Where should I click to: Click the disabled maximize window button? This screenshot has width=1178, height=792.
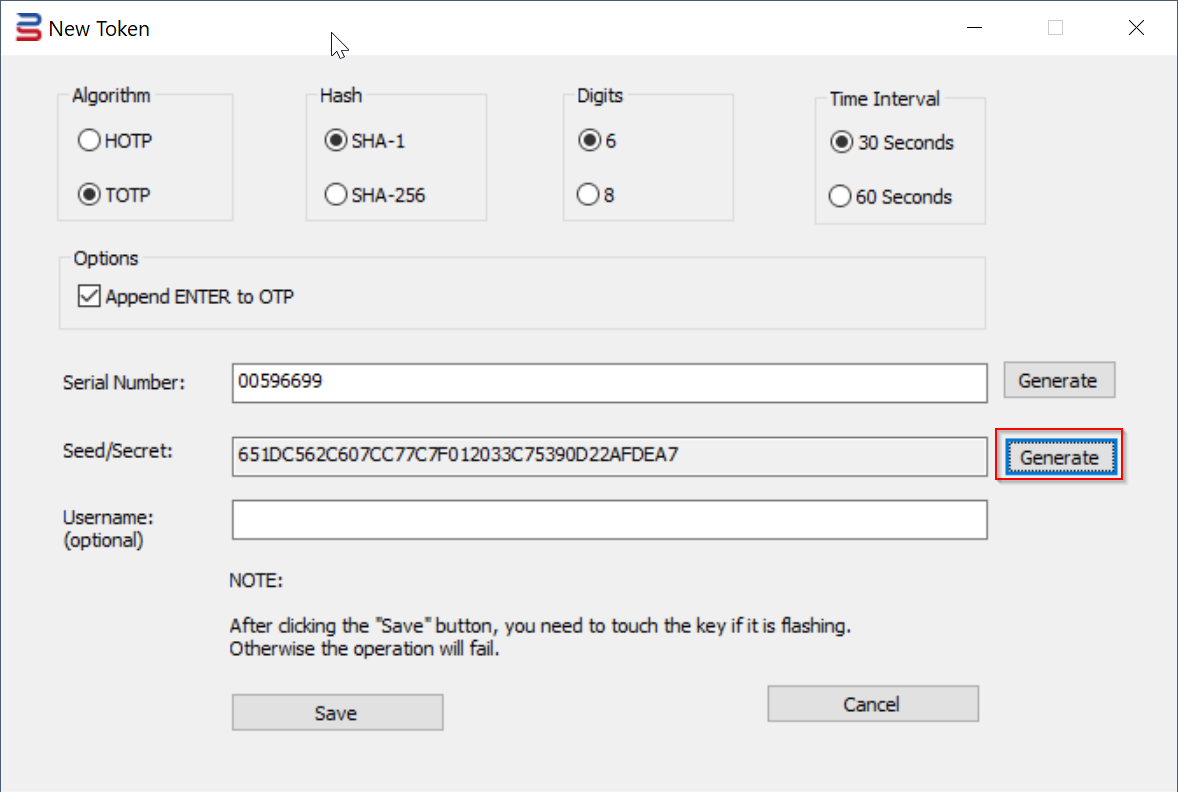1055,28
